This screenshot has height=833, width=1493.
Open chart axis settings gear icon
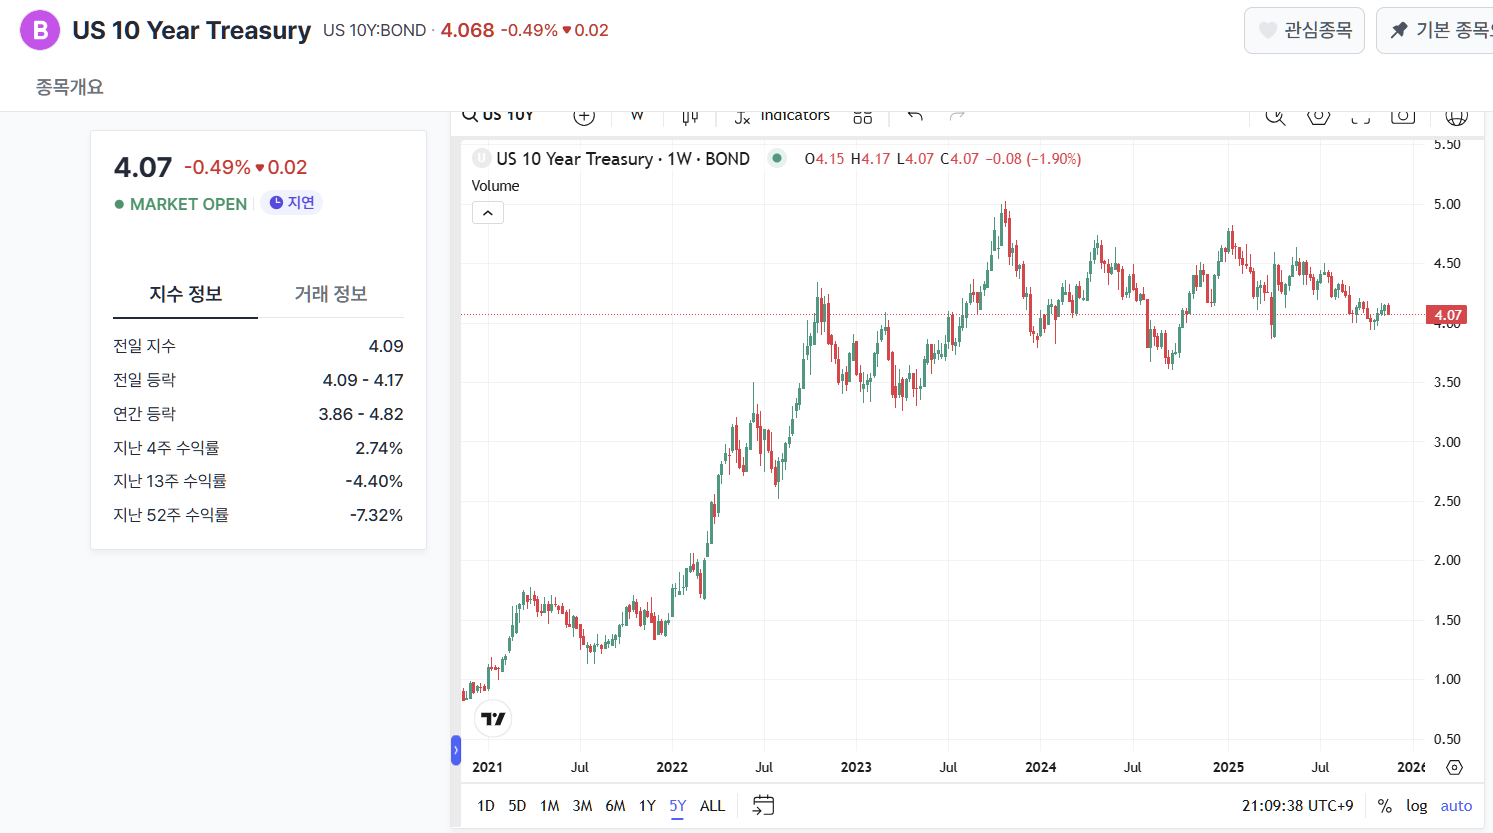(x=1454, y=767)
